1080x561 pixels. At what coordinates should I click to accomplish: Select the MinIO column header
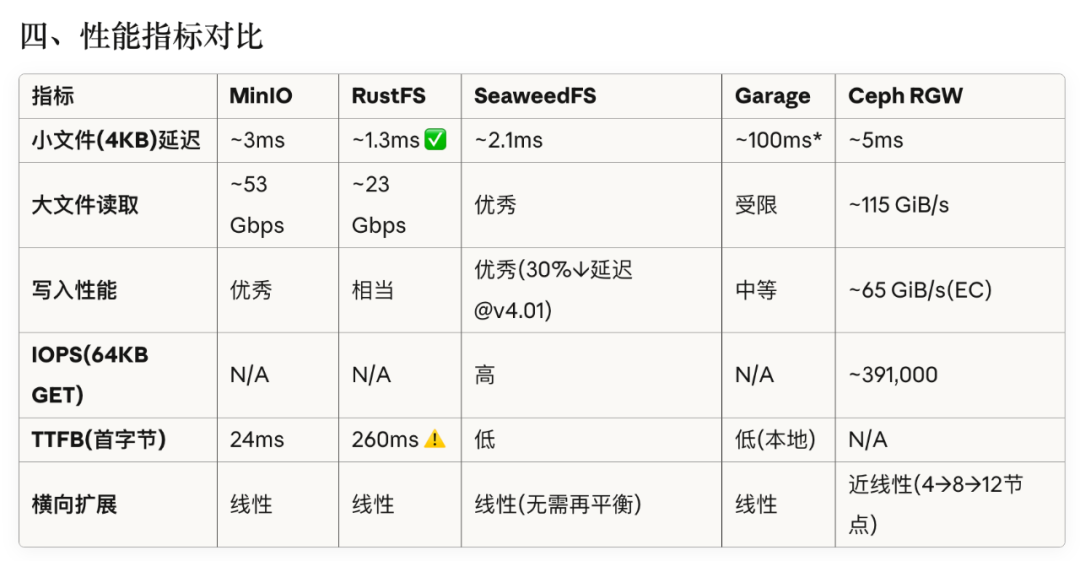point(261,96)
